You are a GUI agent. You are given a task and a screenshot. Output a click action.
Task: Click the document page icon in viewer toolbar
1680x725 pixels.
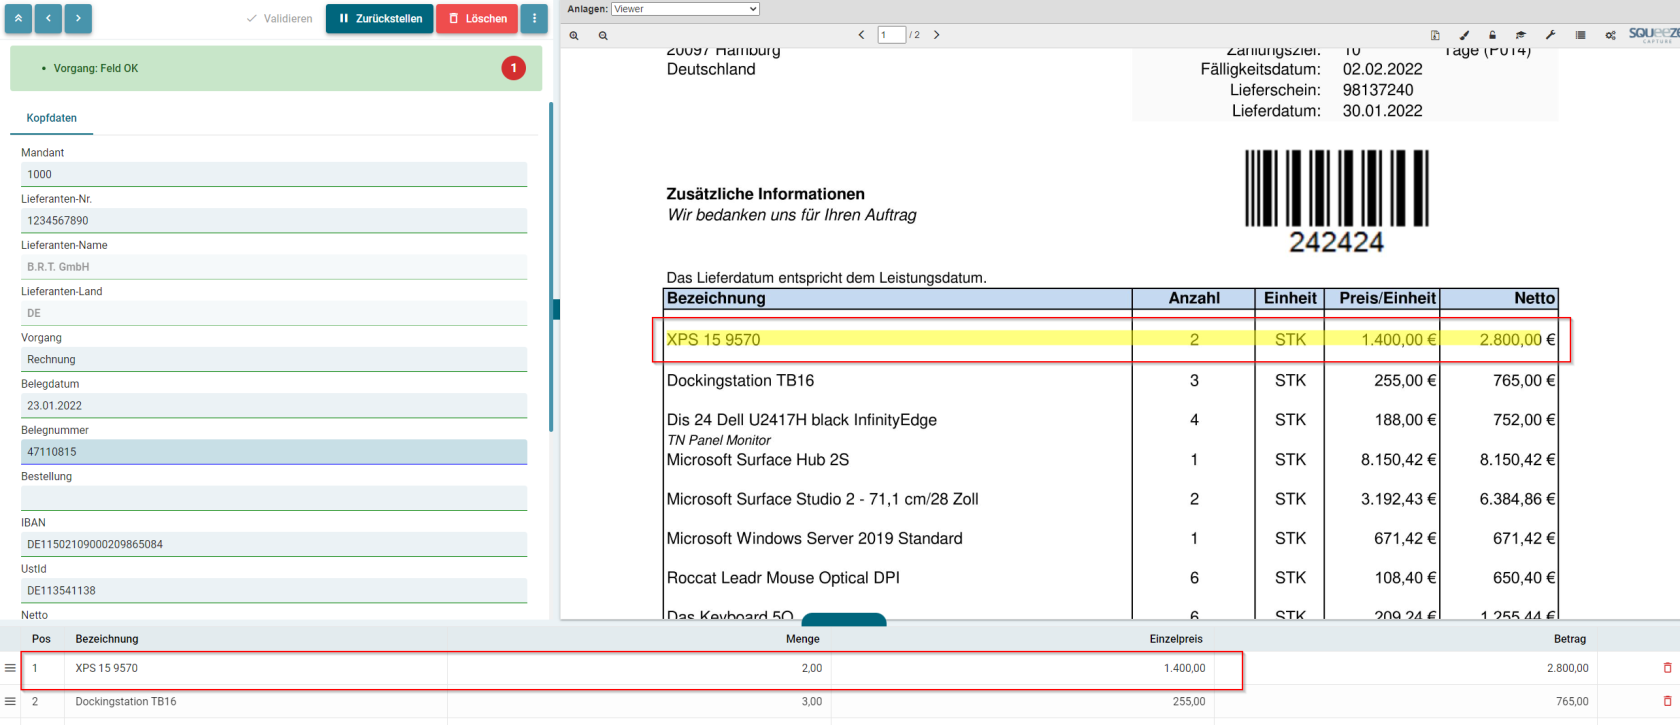click(x=1435, y=35)
